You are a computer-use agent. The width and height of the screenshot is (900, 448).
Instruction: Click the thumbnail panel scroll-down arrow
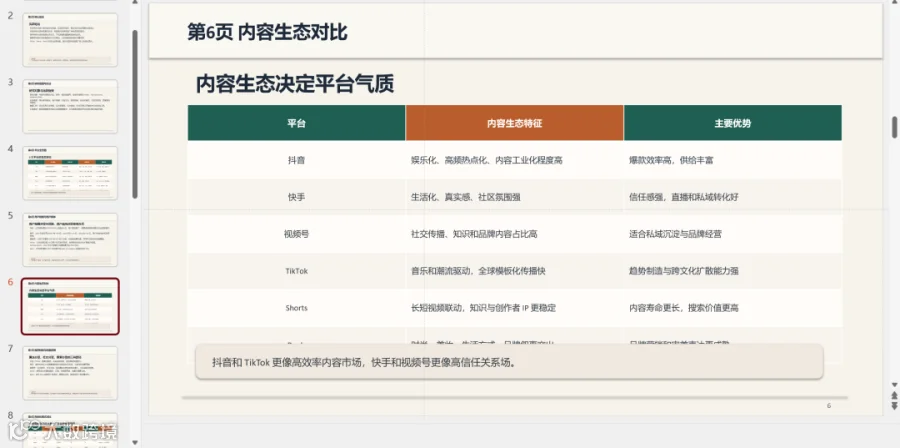[135, 442]
